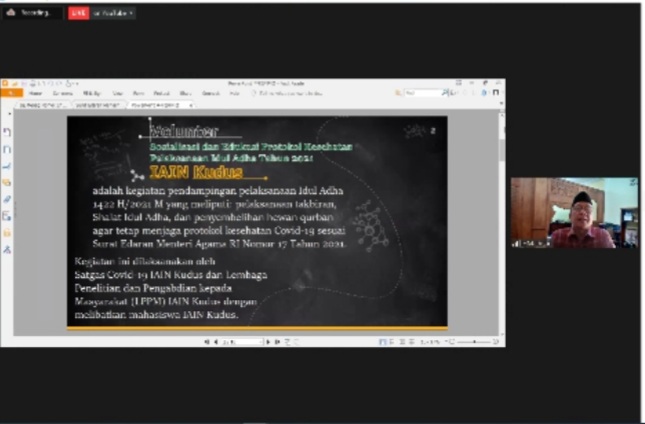The height and width of the screenshot is (424, 645).
Task: Collapse the ribbon using the arrow
Action: tap(501, 104)
